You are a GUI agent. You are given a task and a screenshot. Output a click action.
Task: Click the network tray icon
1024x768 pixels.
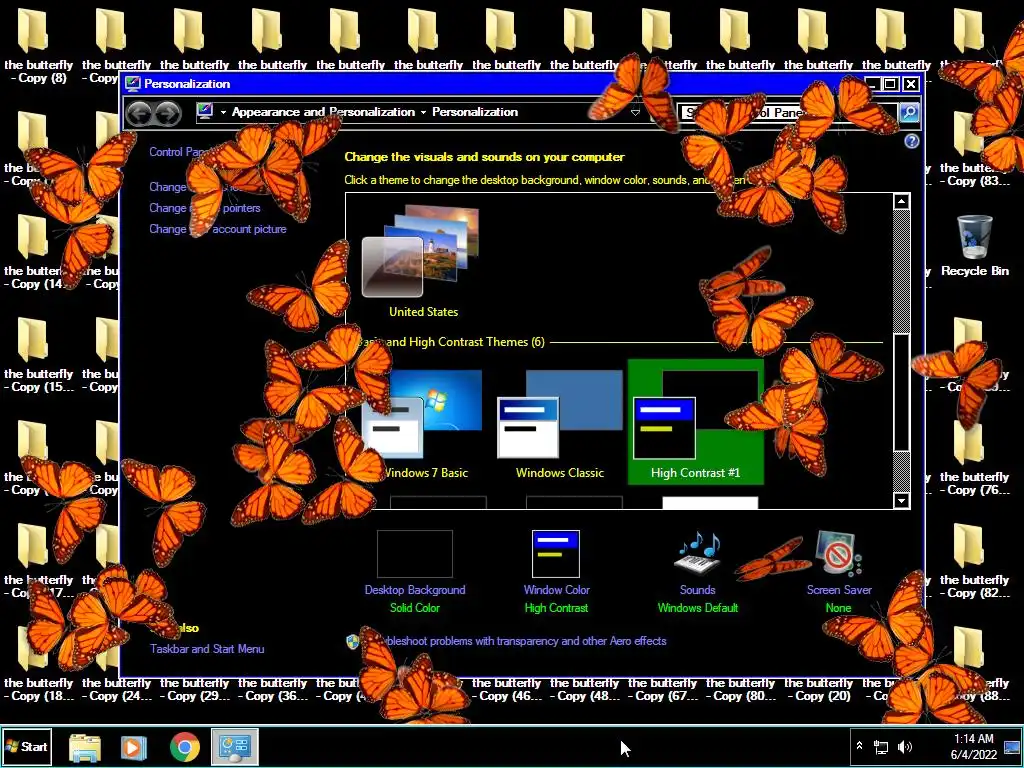881,747
